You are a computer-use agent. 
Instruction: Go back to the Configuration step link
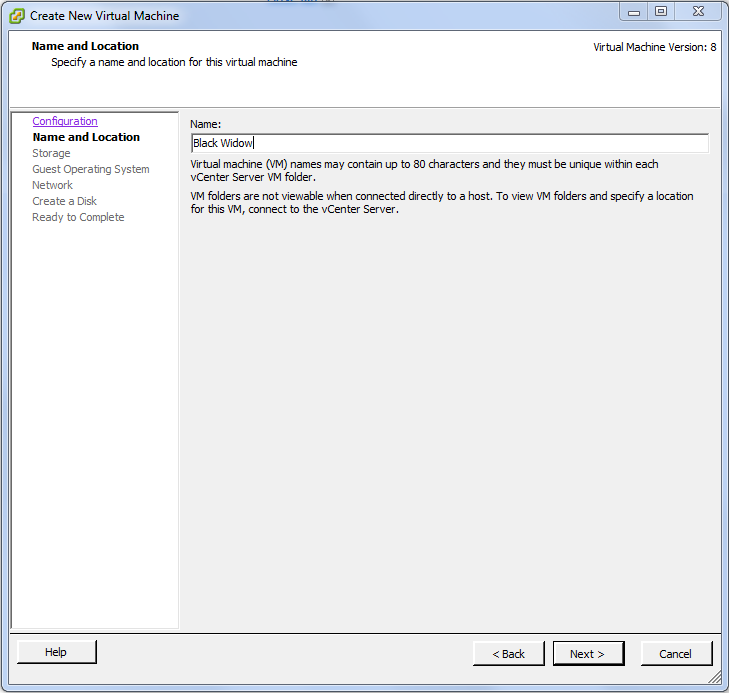pos(65,121)
